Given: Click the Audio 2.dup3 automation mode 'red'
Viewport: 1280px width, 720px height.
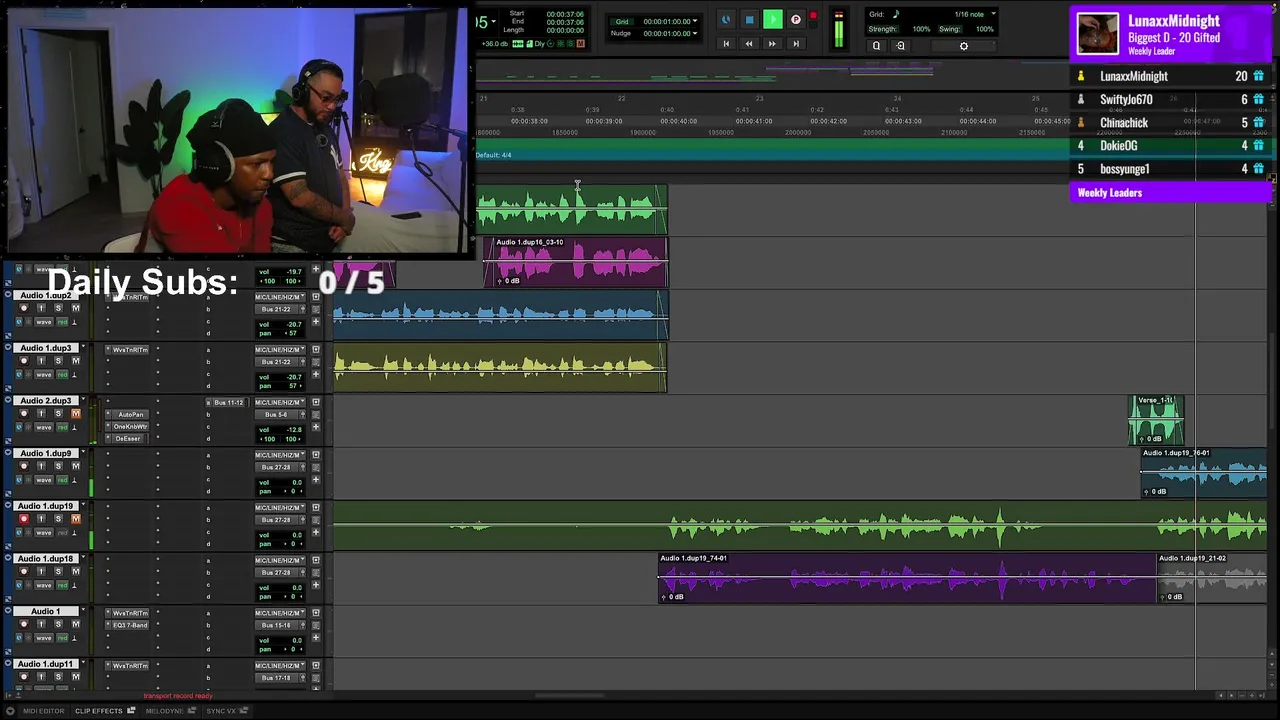Looking at the screenshot, I should click(x=63, y=427).
